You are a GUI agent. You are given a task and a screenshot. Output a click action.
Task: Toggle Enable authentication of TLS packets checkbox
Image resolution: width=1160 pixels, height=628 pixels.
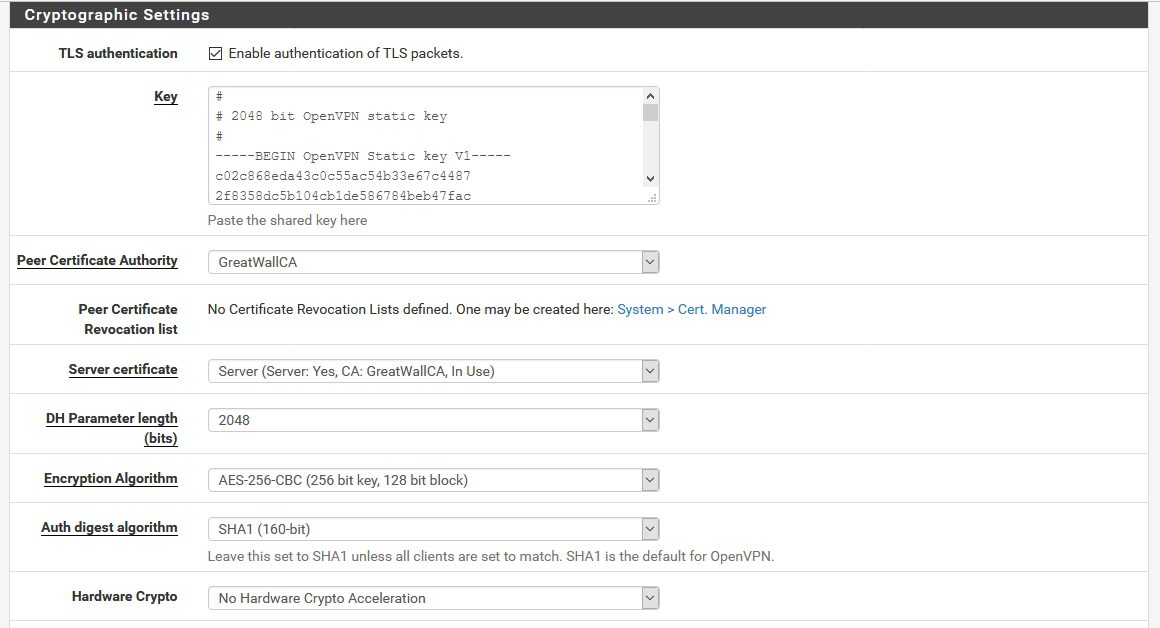click(215, 53)
